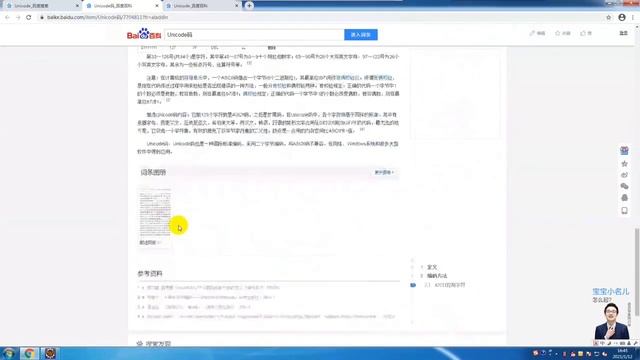Open the fourth reference citation link
The width and height of the screenshot is (640, 360).
click(271, 316)
